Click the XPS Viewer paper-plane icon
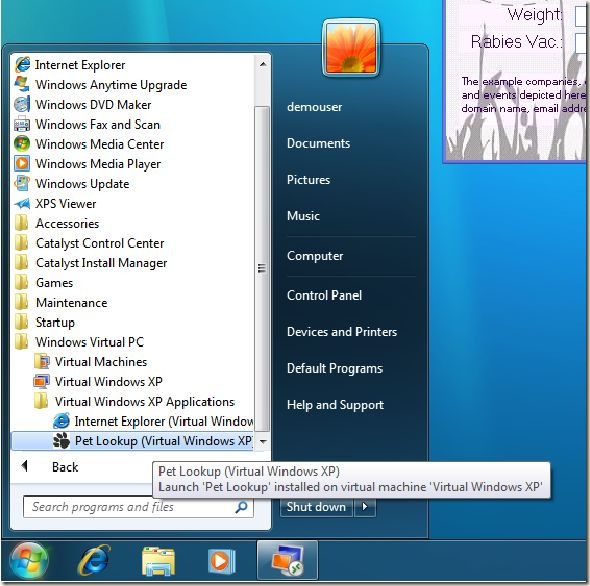This screenshot has width=590, height=586. point(22,204)
